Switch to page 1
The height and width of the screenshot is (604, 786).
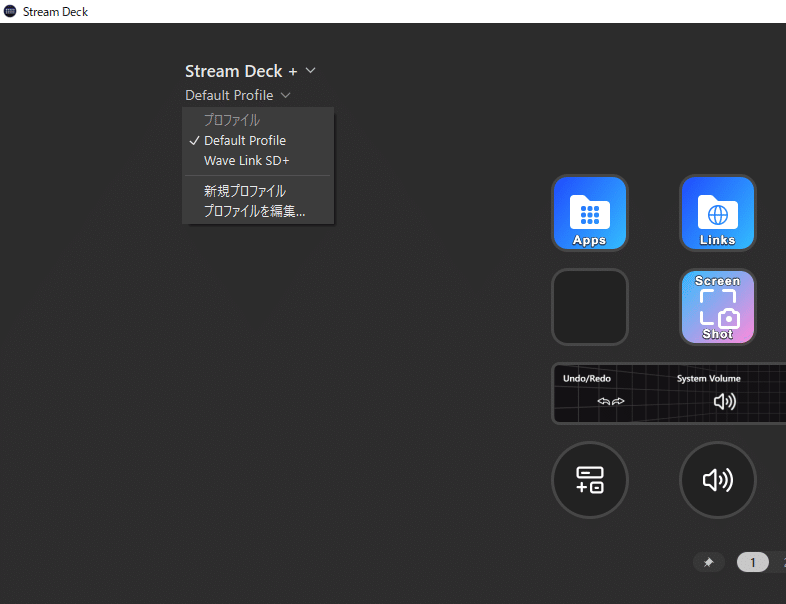click(752, 562)
